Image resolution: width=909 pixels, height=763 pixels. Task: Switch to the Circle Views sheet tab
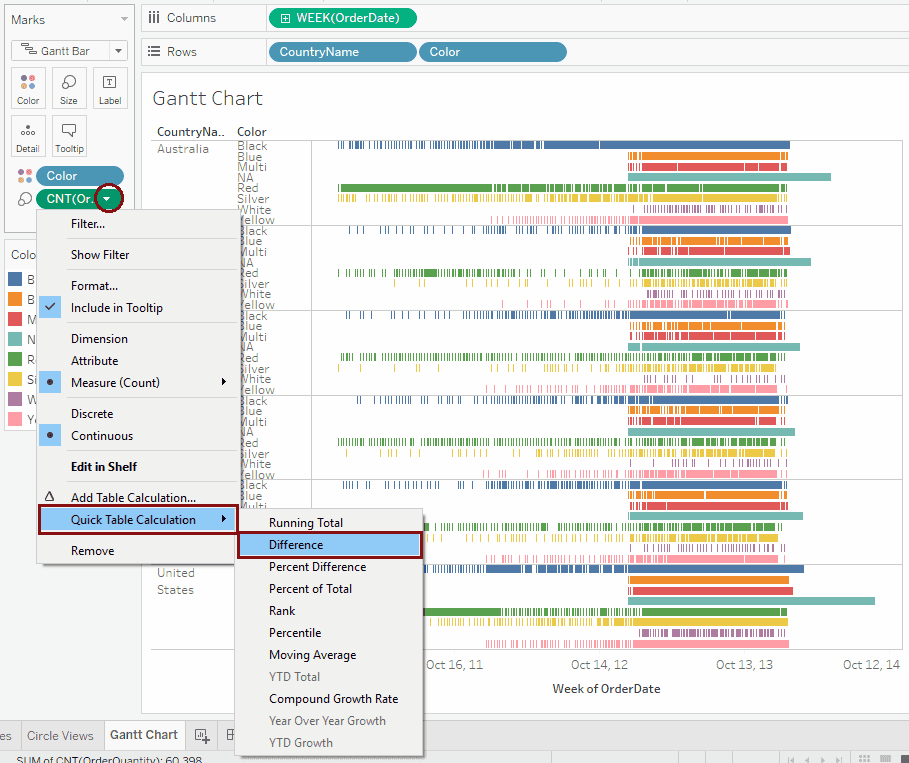61,735
